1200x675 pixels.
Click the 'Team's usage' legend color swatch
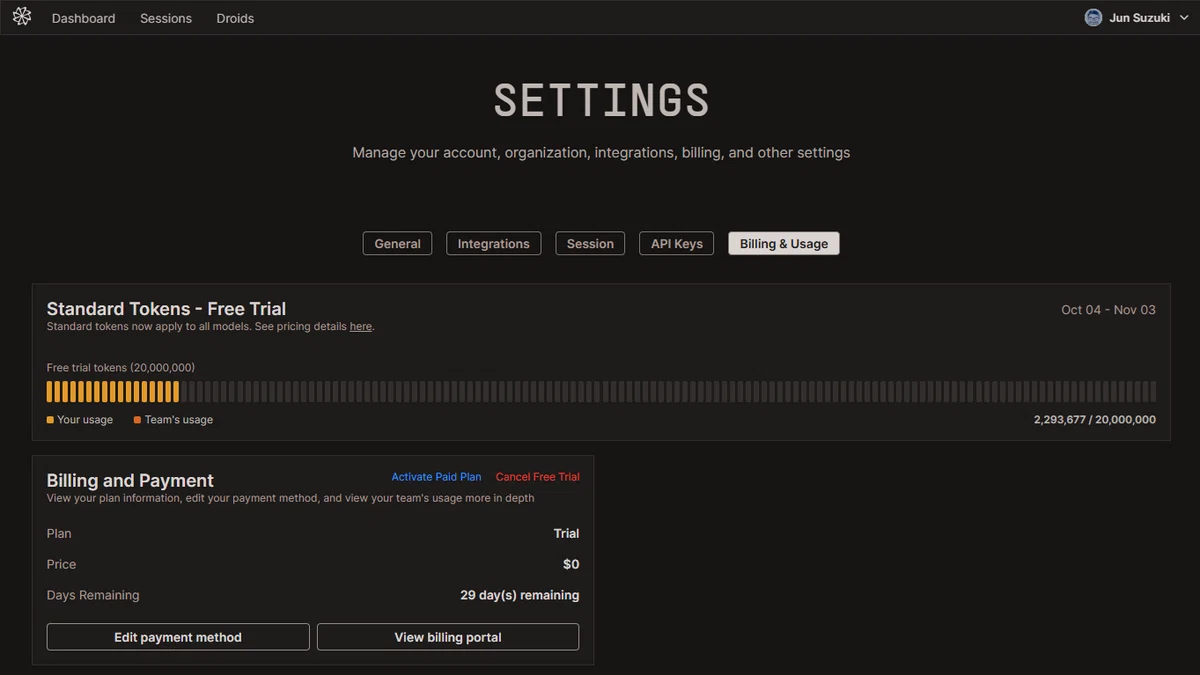click(x=138, y=420)
